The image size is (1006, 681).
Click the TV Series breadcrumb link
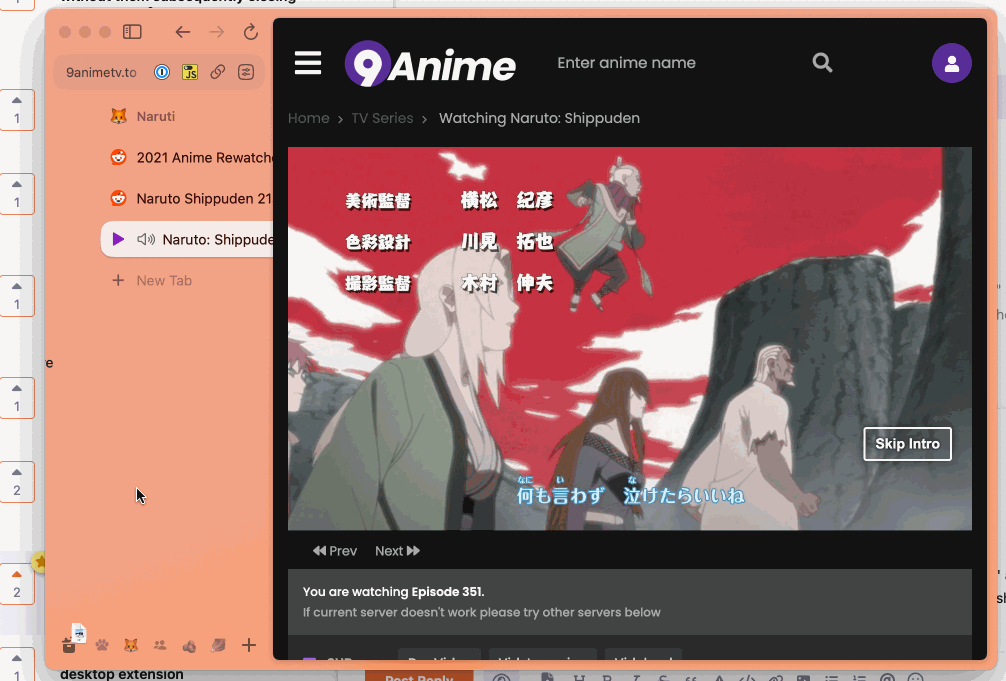click(382, 118)
